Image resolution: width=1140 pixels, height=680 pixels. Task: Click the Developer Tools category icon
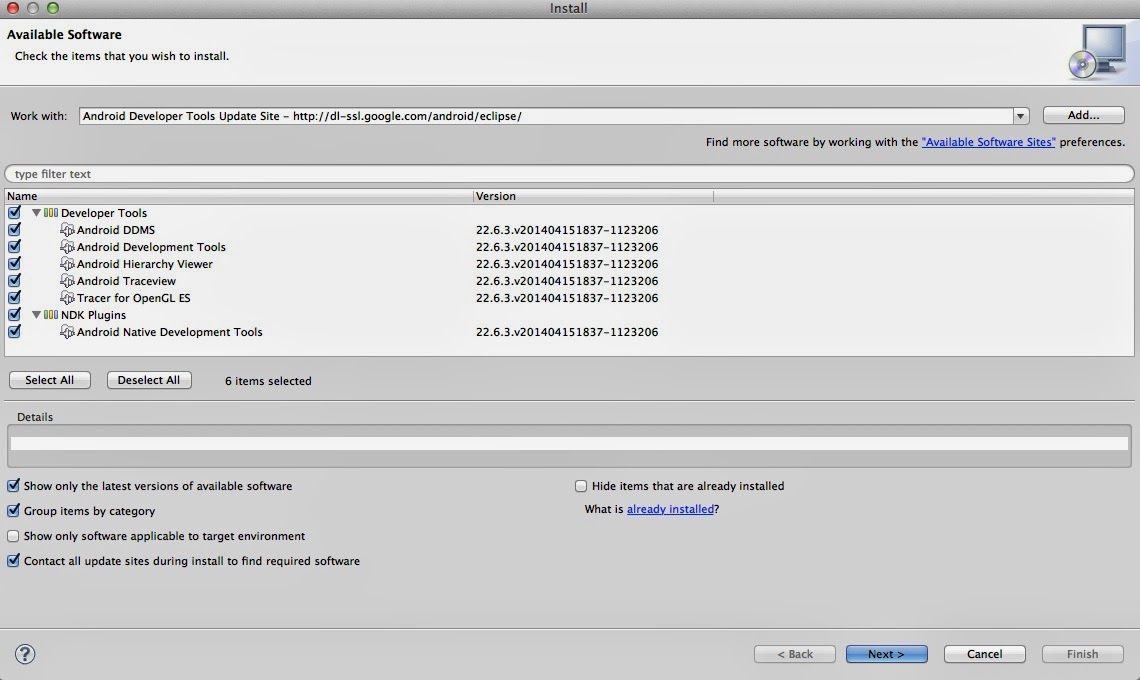coord(50,212)
